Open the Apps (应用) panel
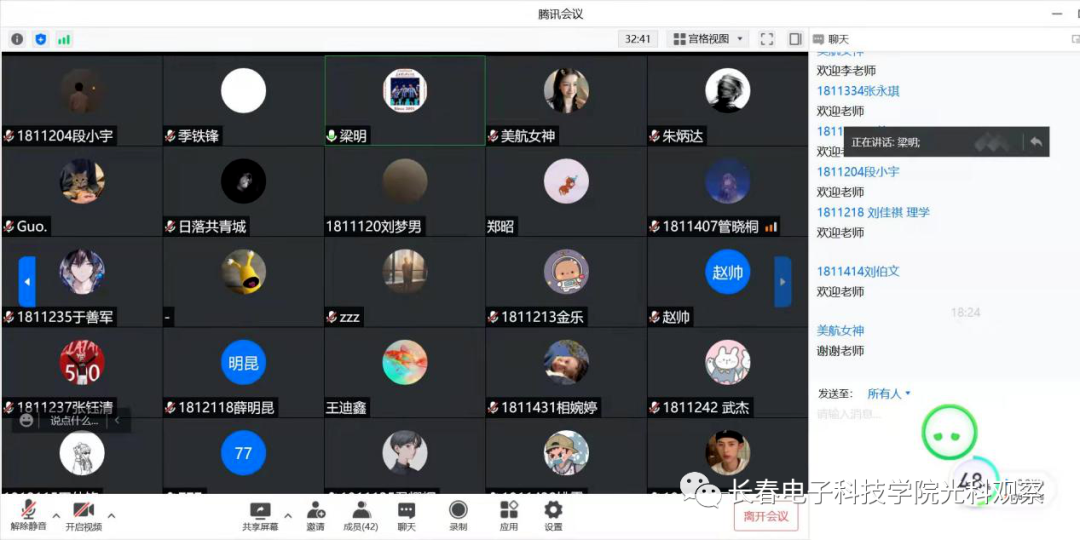 pyautogui.click(x=509, y=515)
